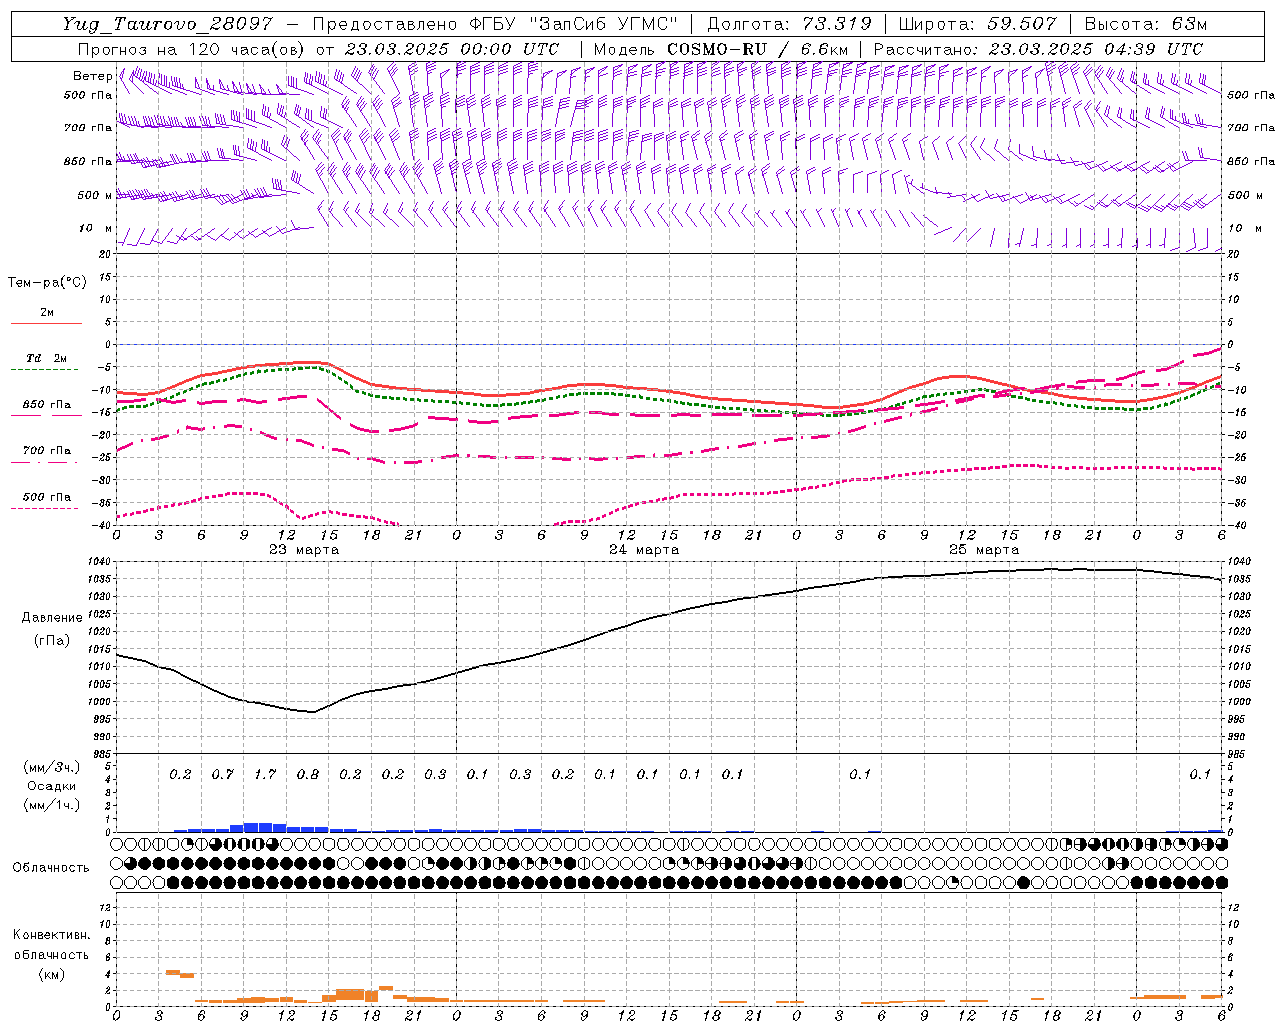Click the Td 2м dew point legend entry
Screen dimensions: 1280x1024
click(x=47, y=358)
